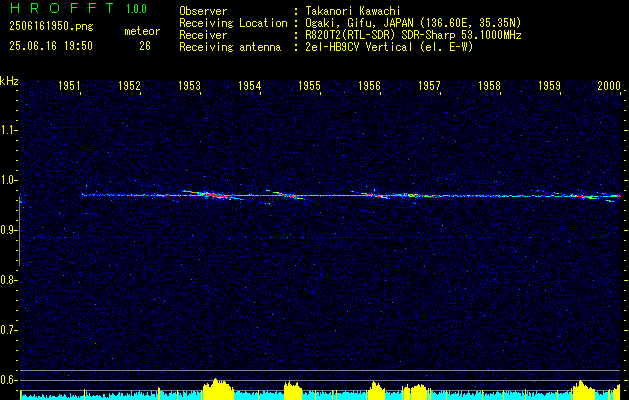Screen dimensions: 629x400
Task: Select the meteor count 26
Action: pyautogui.click(x=145, y=46)
